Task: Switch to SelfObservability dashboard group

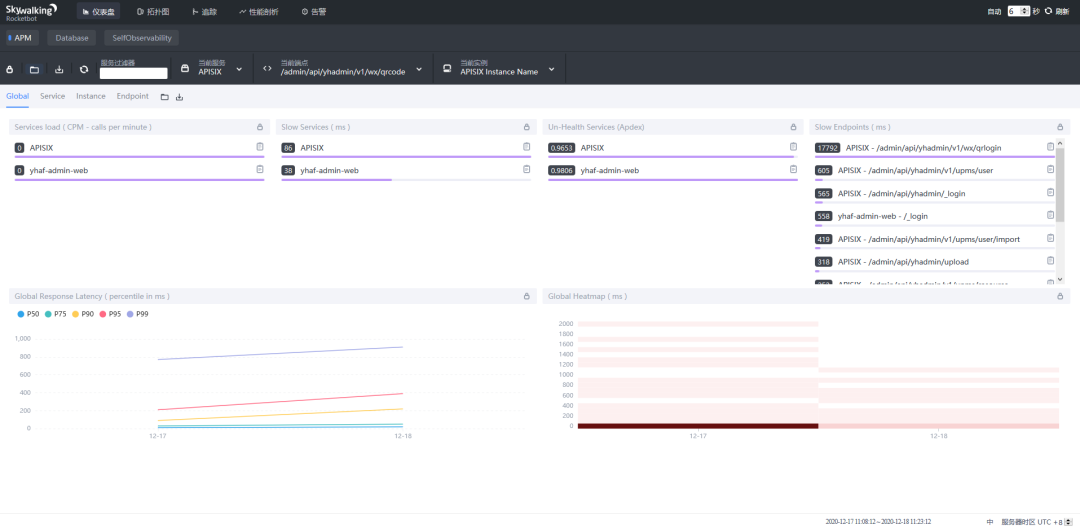Action: point(142,38)
